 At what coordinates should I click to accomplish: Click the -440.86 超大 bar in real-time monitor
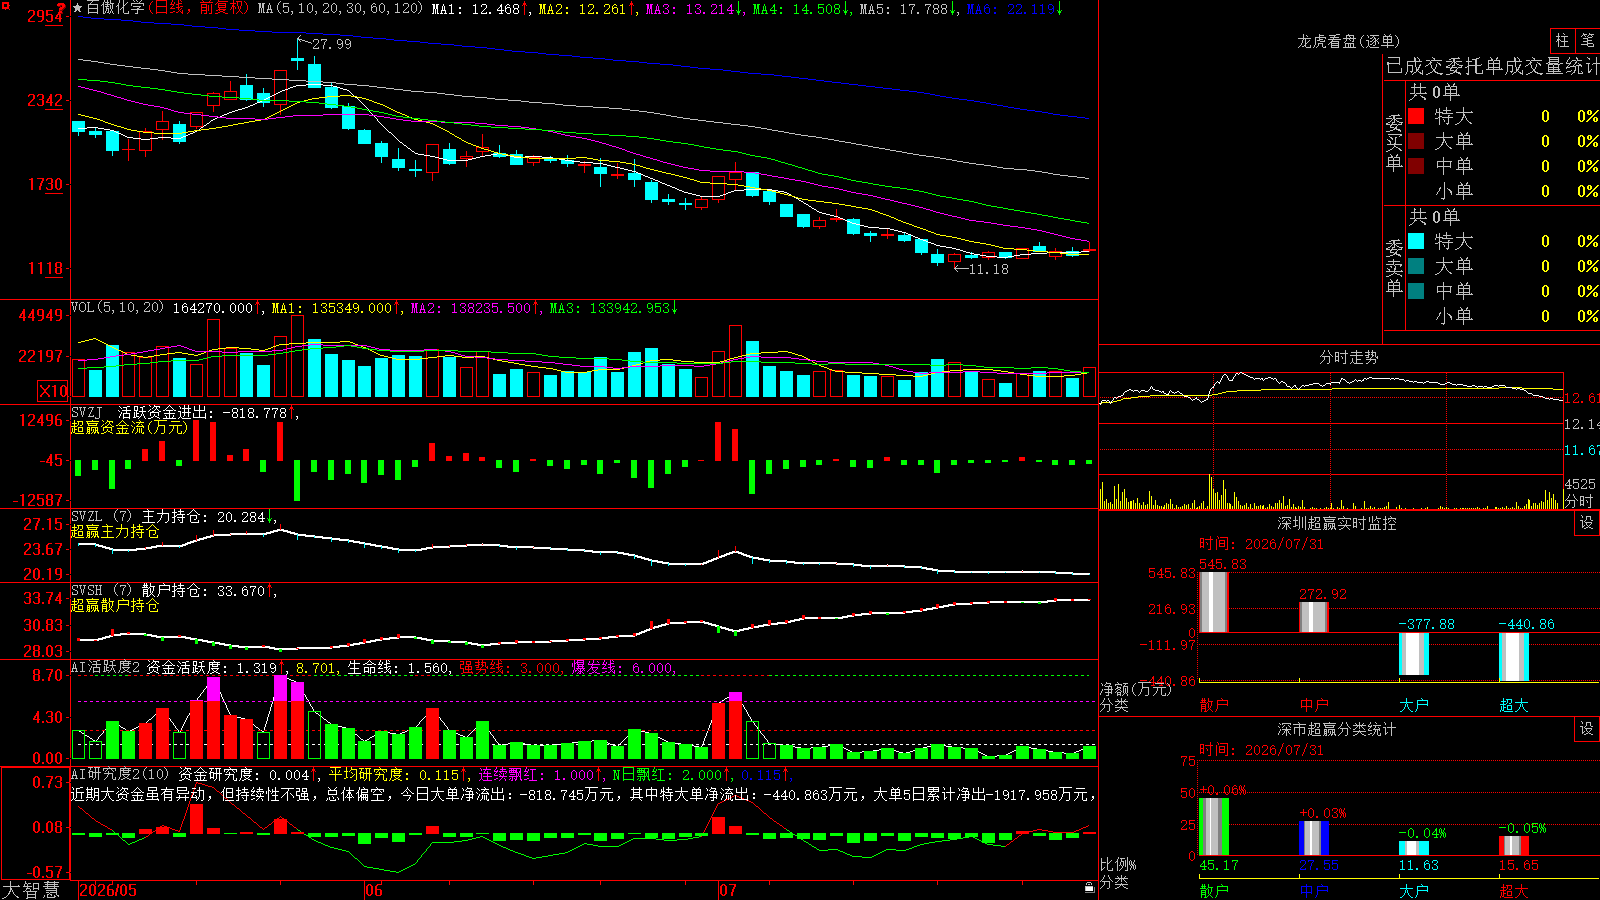(x=1514, y=657)
